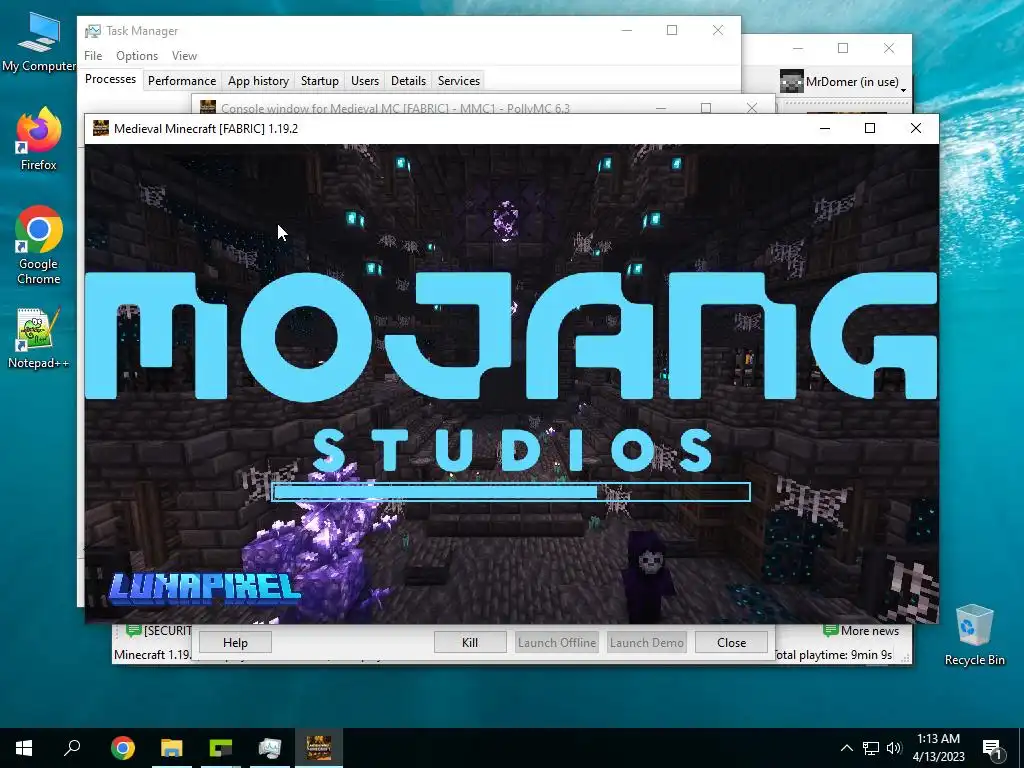This screenshot has width=1024, height=768.
Task: Click the Total playtime status text
Action: point(833,654)
